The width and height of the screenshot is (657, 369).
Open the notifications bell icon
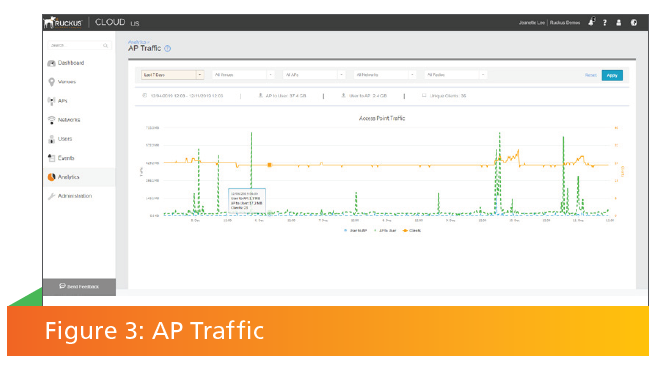[591, 22]
